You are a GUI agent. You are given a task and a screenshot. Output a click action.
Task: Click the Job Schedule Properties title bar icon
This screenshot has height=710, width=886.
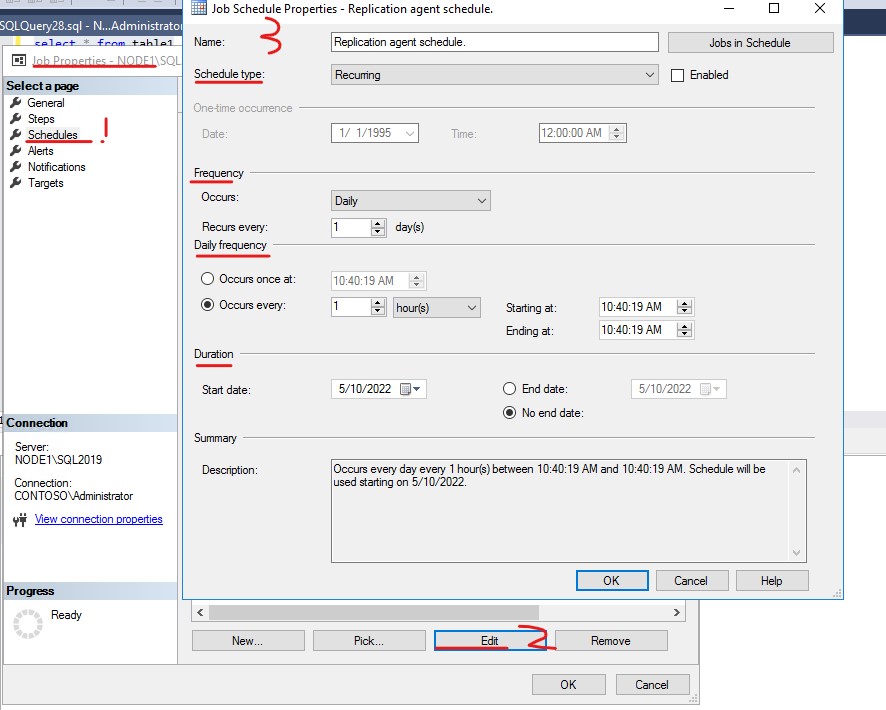[201, 8]
